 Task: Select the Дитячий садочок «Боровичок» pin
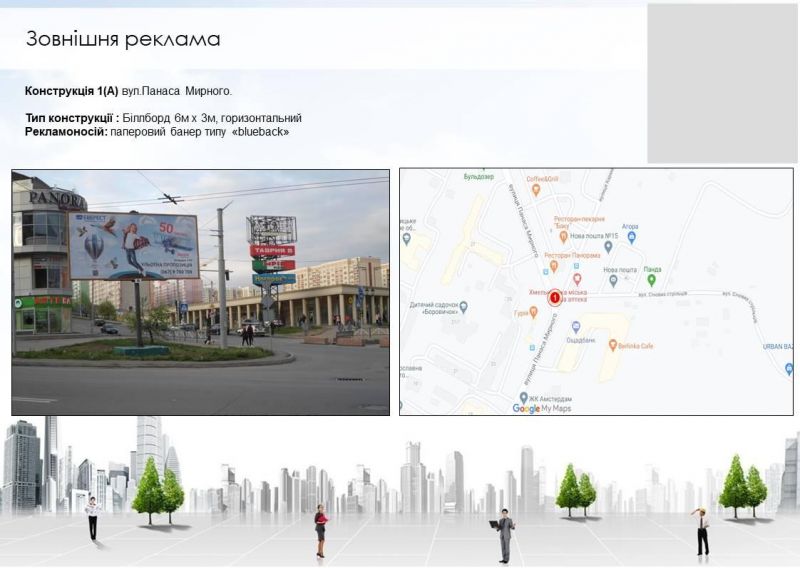pos(463,307)
